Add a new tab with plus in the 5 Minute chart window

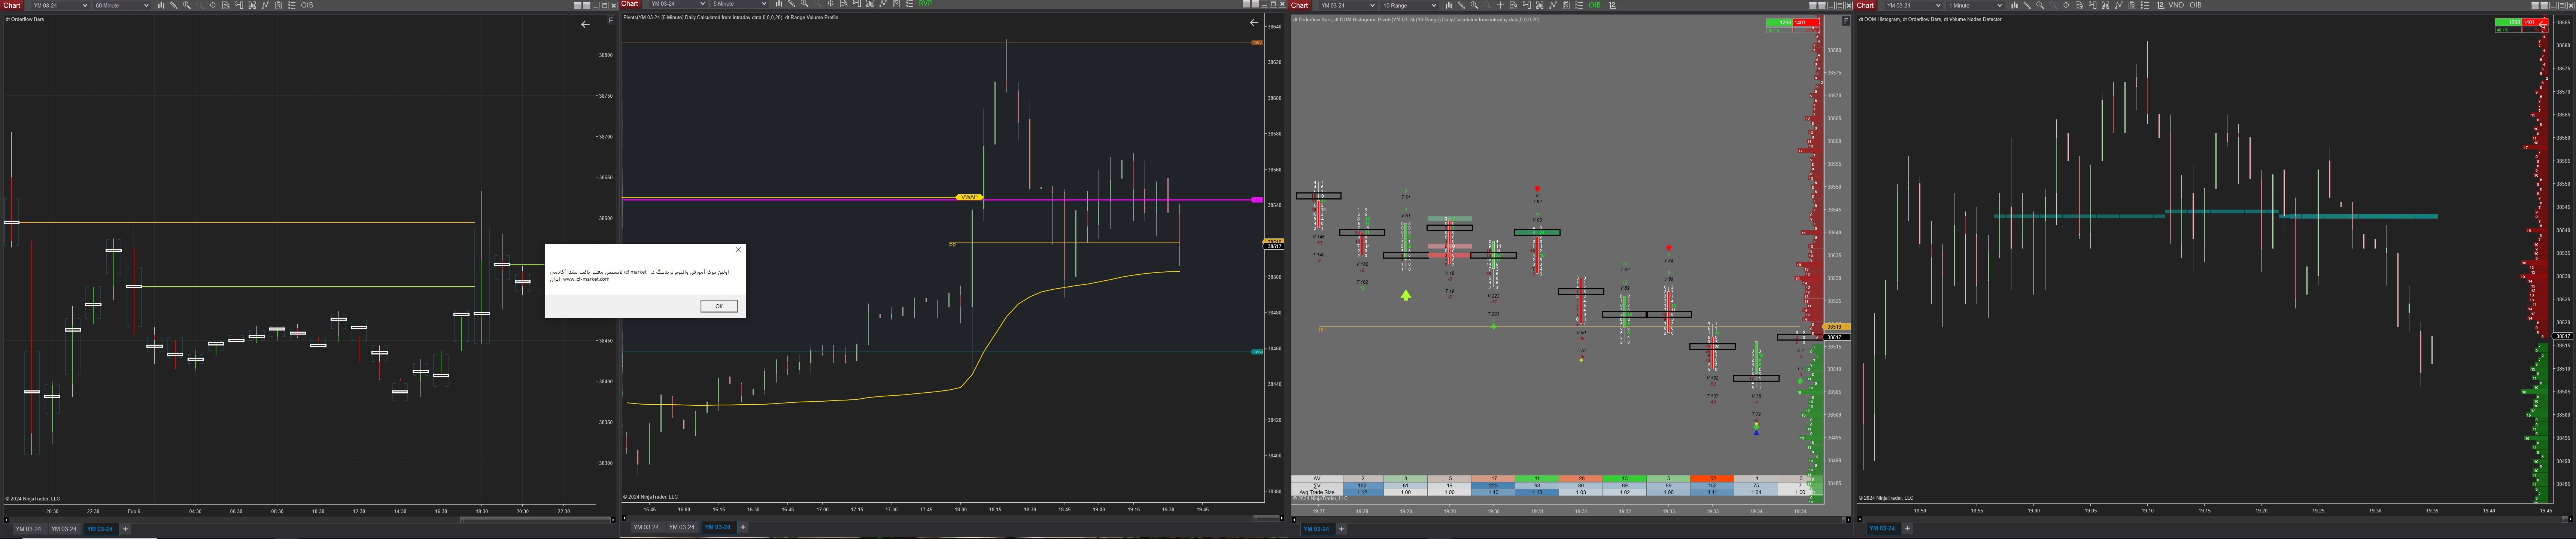pyautogui.click(x=743, y=527)
